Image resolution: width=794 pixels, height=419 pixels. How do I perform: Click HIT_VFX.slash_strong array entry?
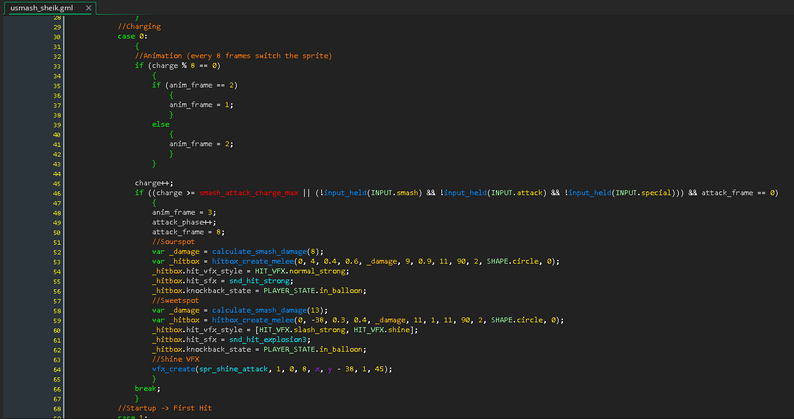[x=304, y=330]
